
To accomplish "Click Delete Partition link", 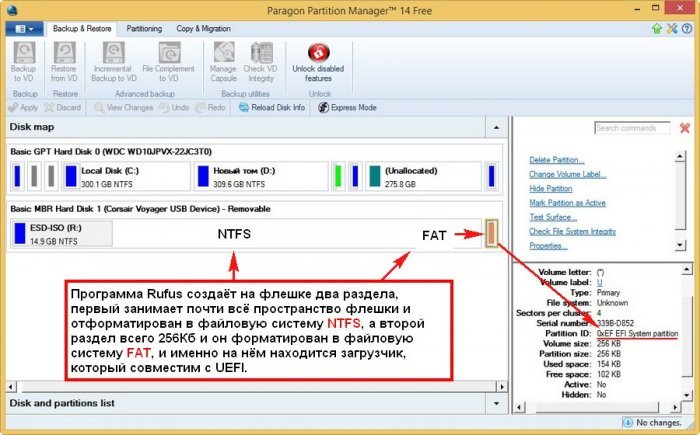I will coord(557,160).
